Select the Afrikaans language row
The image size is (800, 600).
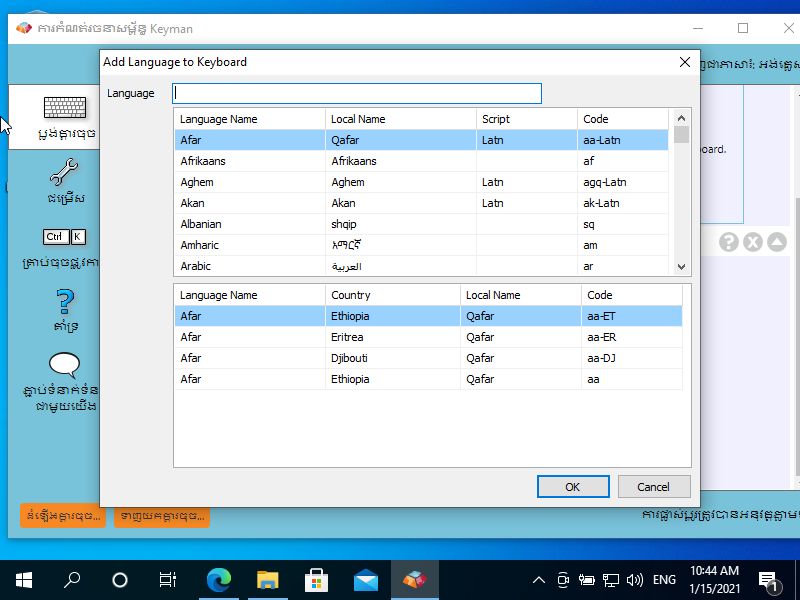coord(421,161)
